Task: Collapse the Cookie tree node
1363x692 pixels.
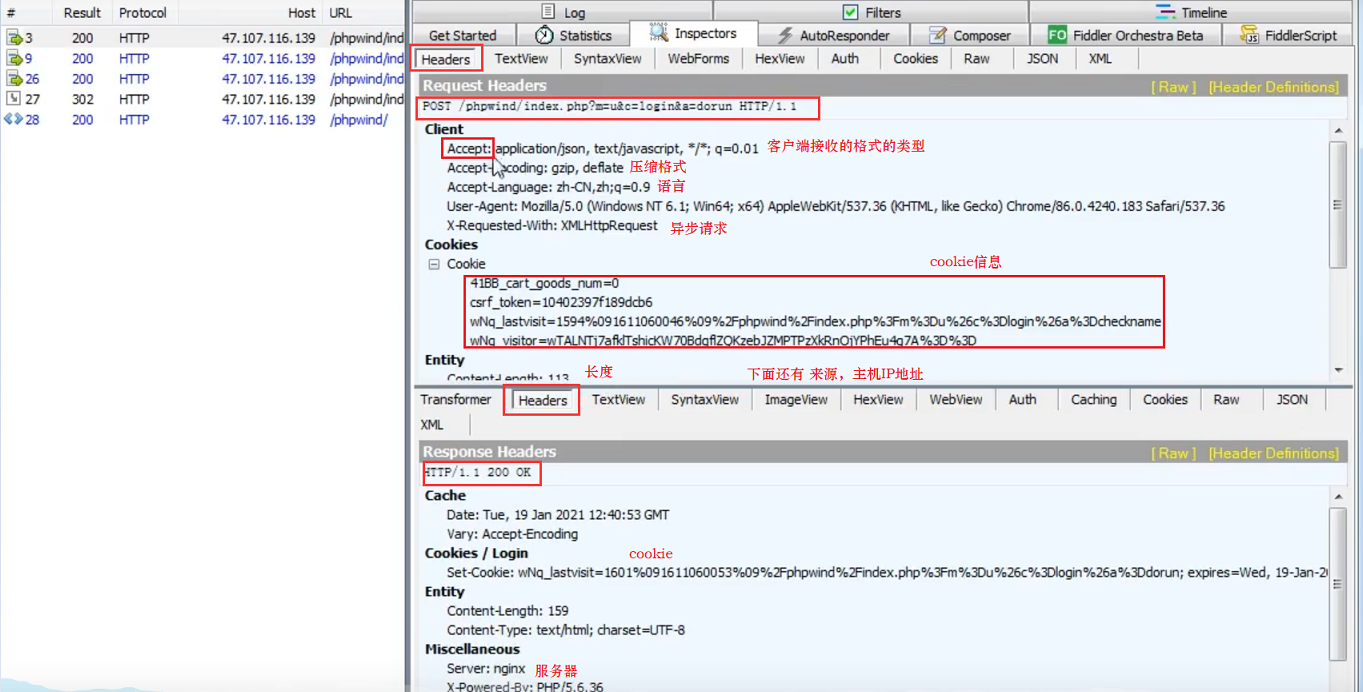Action: 434,264
